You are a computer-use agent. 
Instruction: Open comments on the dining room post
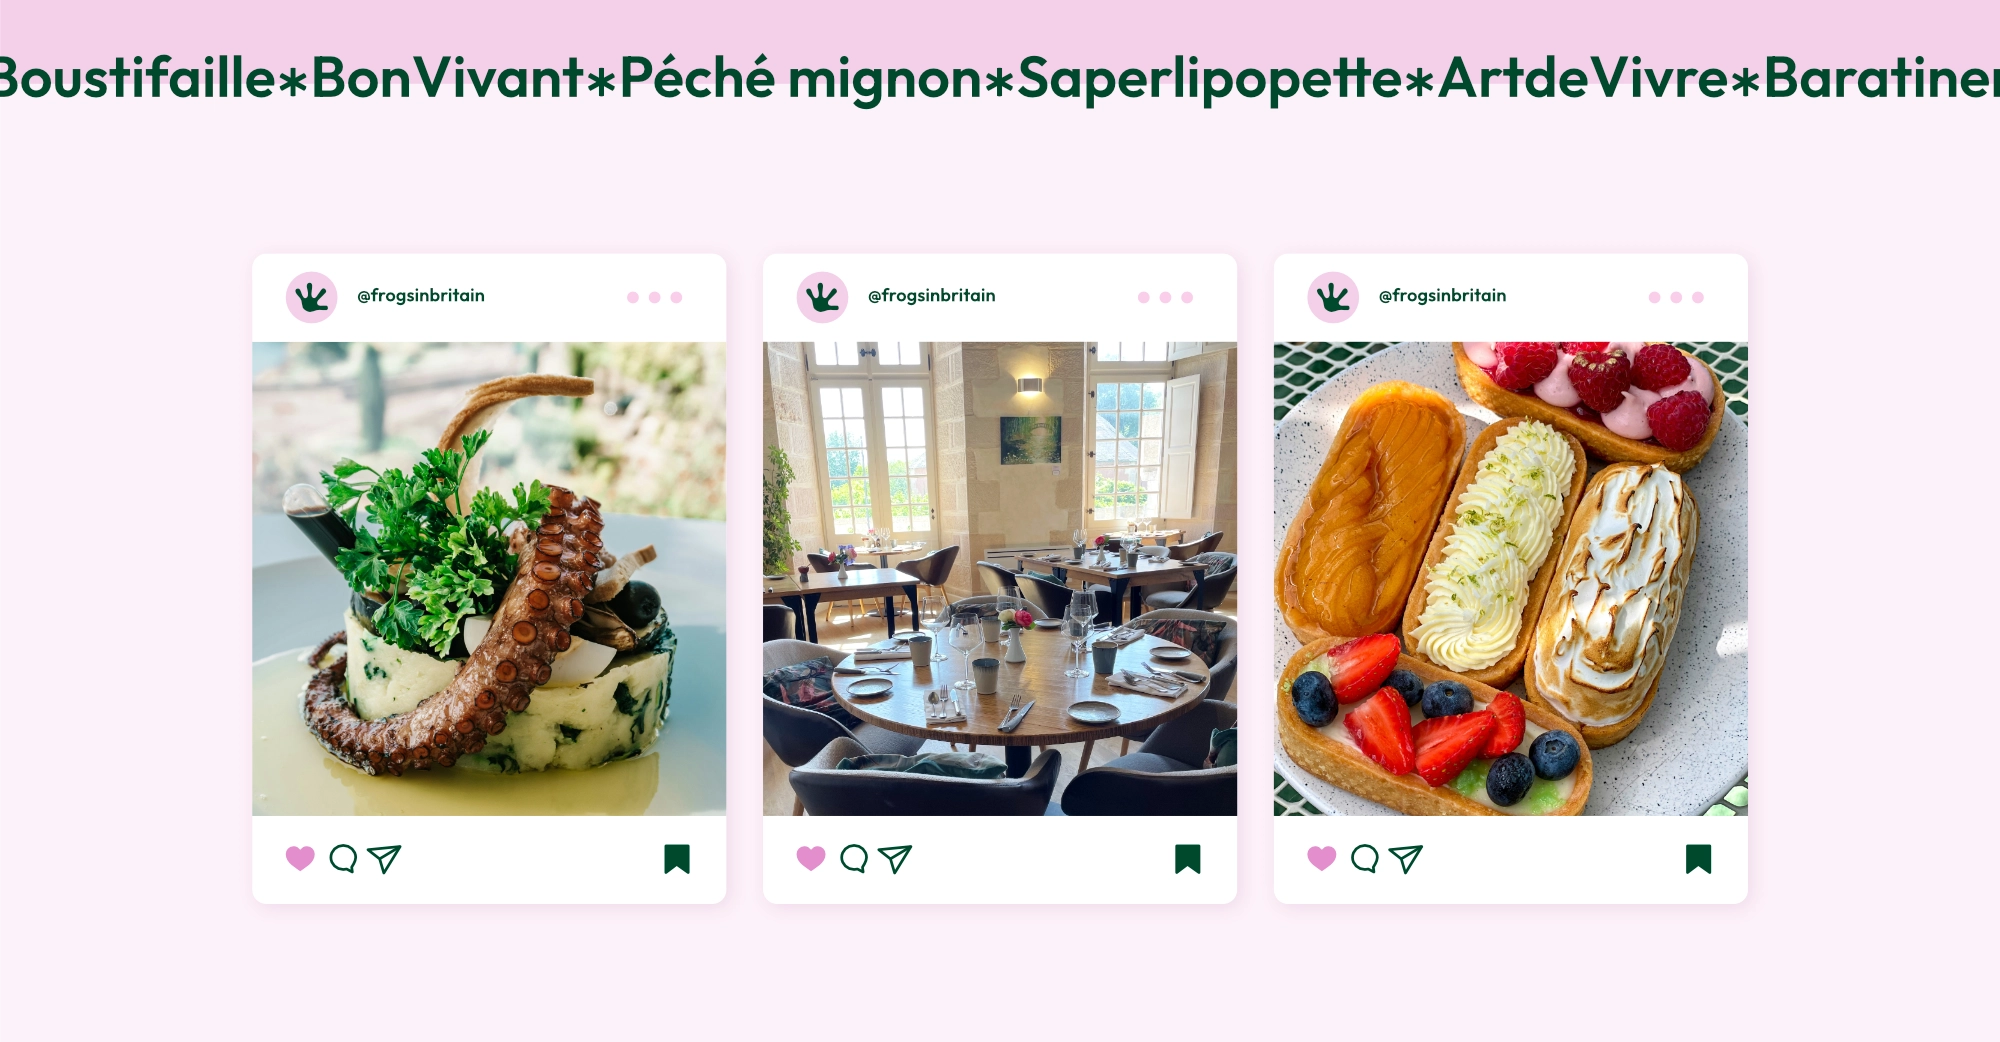[854, 859]
